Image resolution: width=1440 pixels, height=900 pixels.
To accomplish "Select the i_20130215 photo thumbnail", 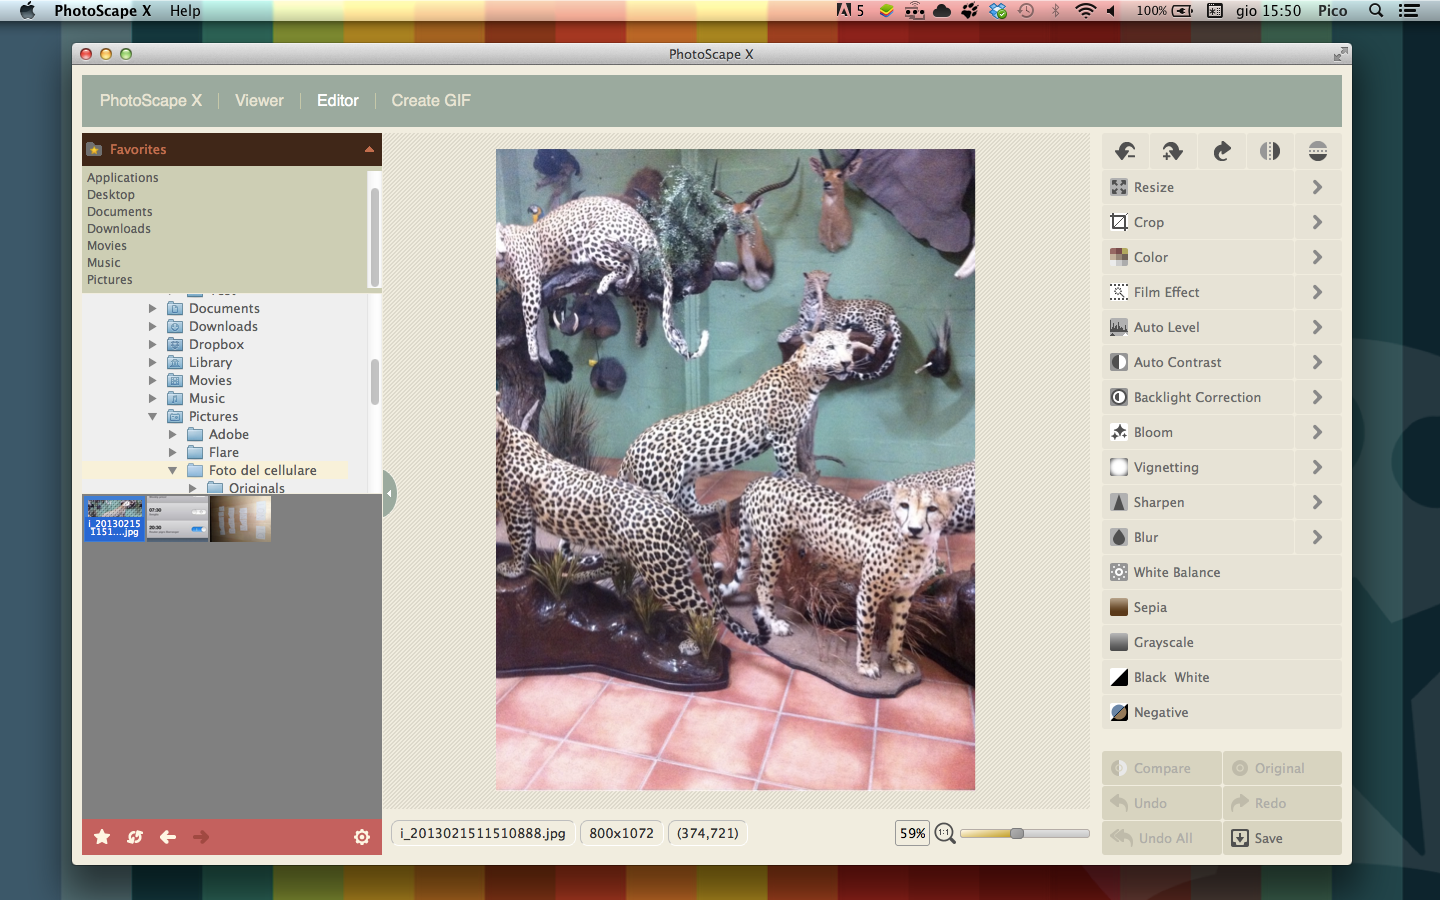I will coord(115,519).
